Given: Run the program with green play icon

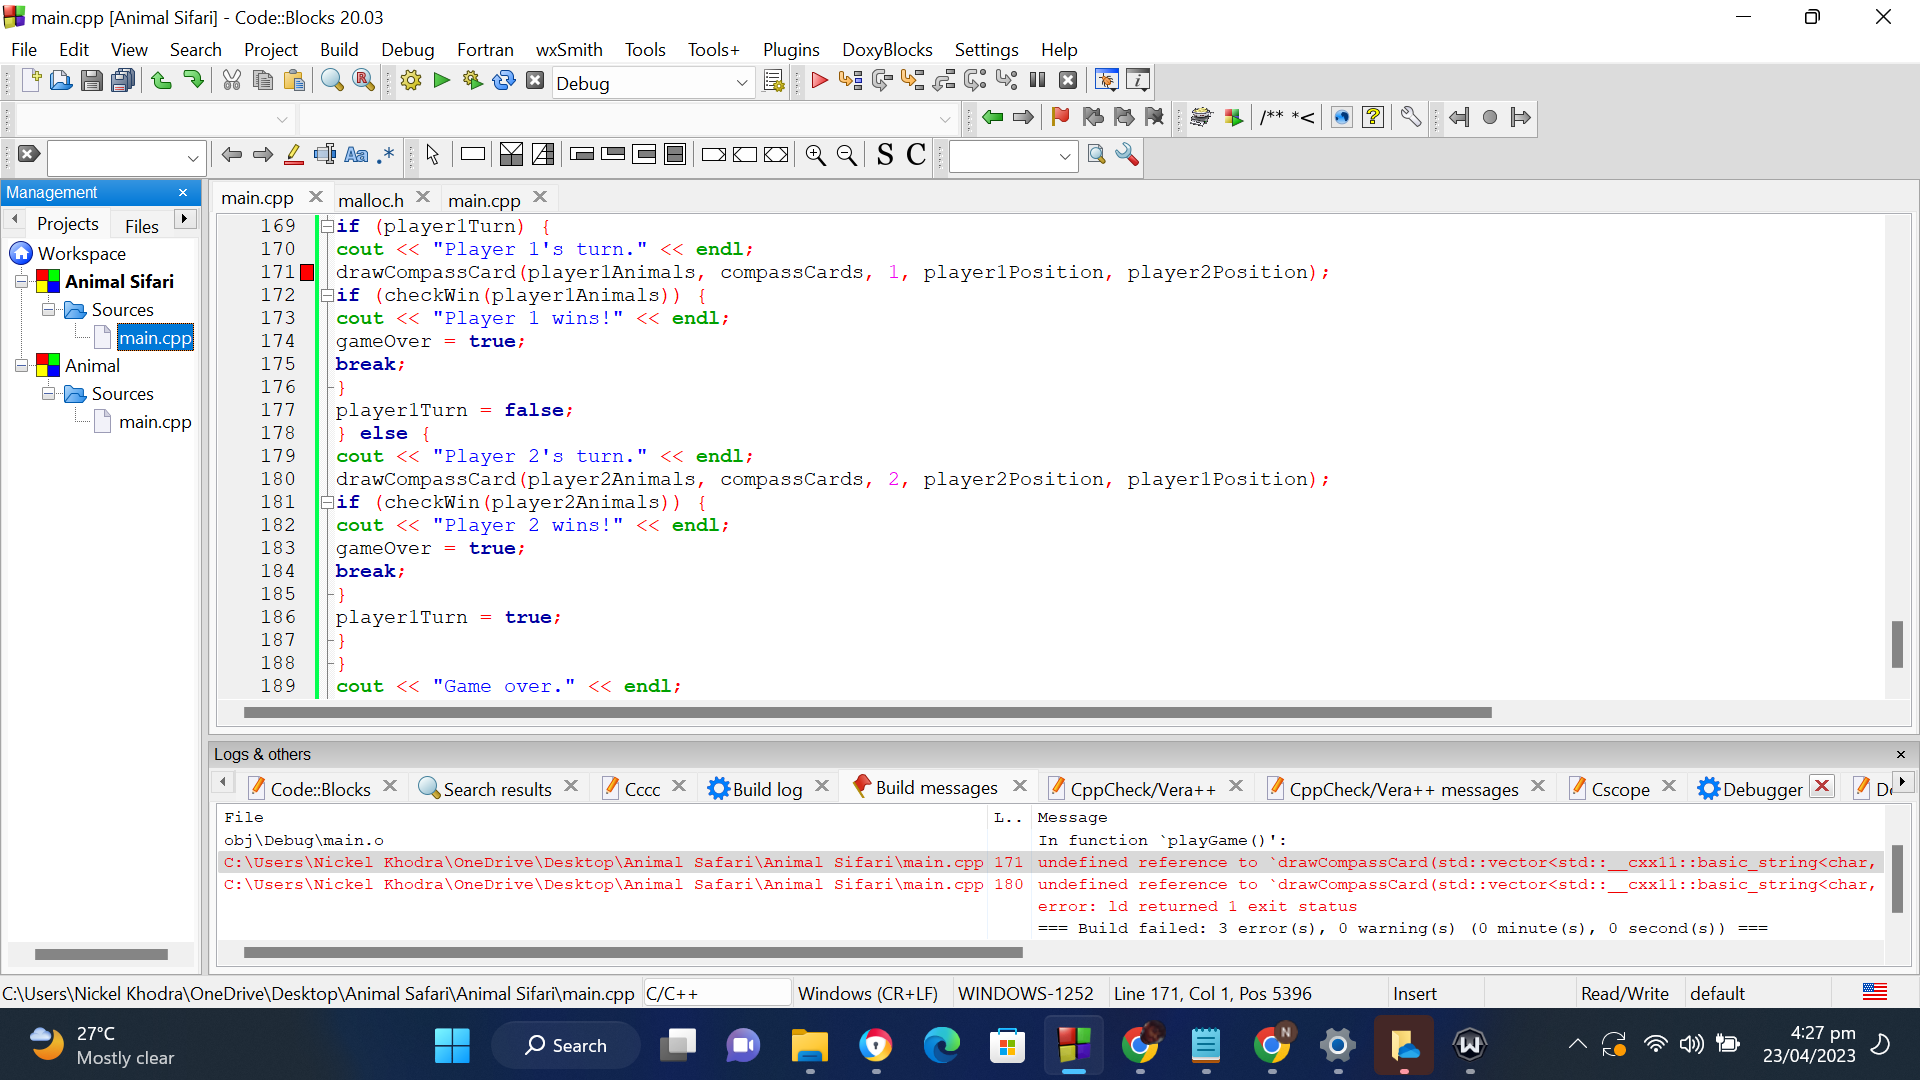Looking at the screenshot, I should coord(442,81).
